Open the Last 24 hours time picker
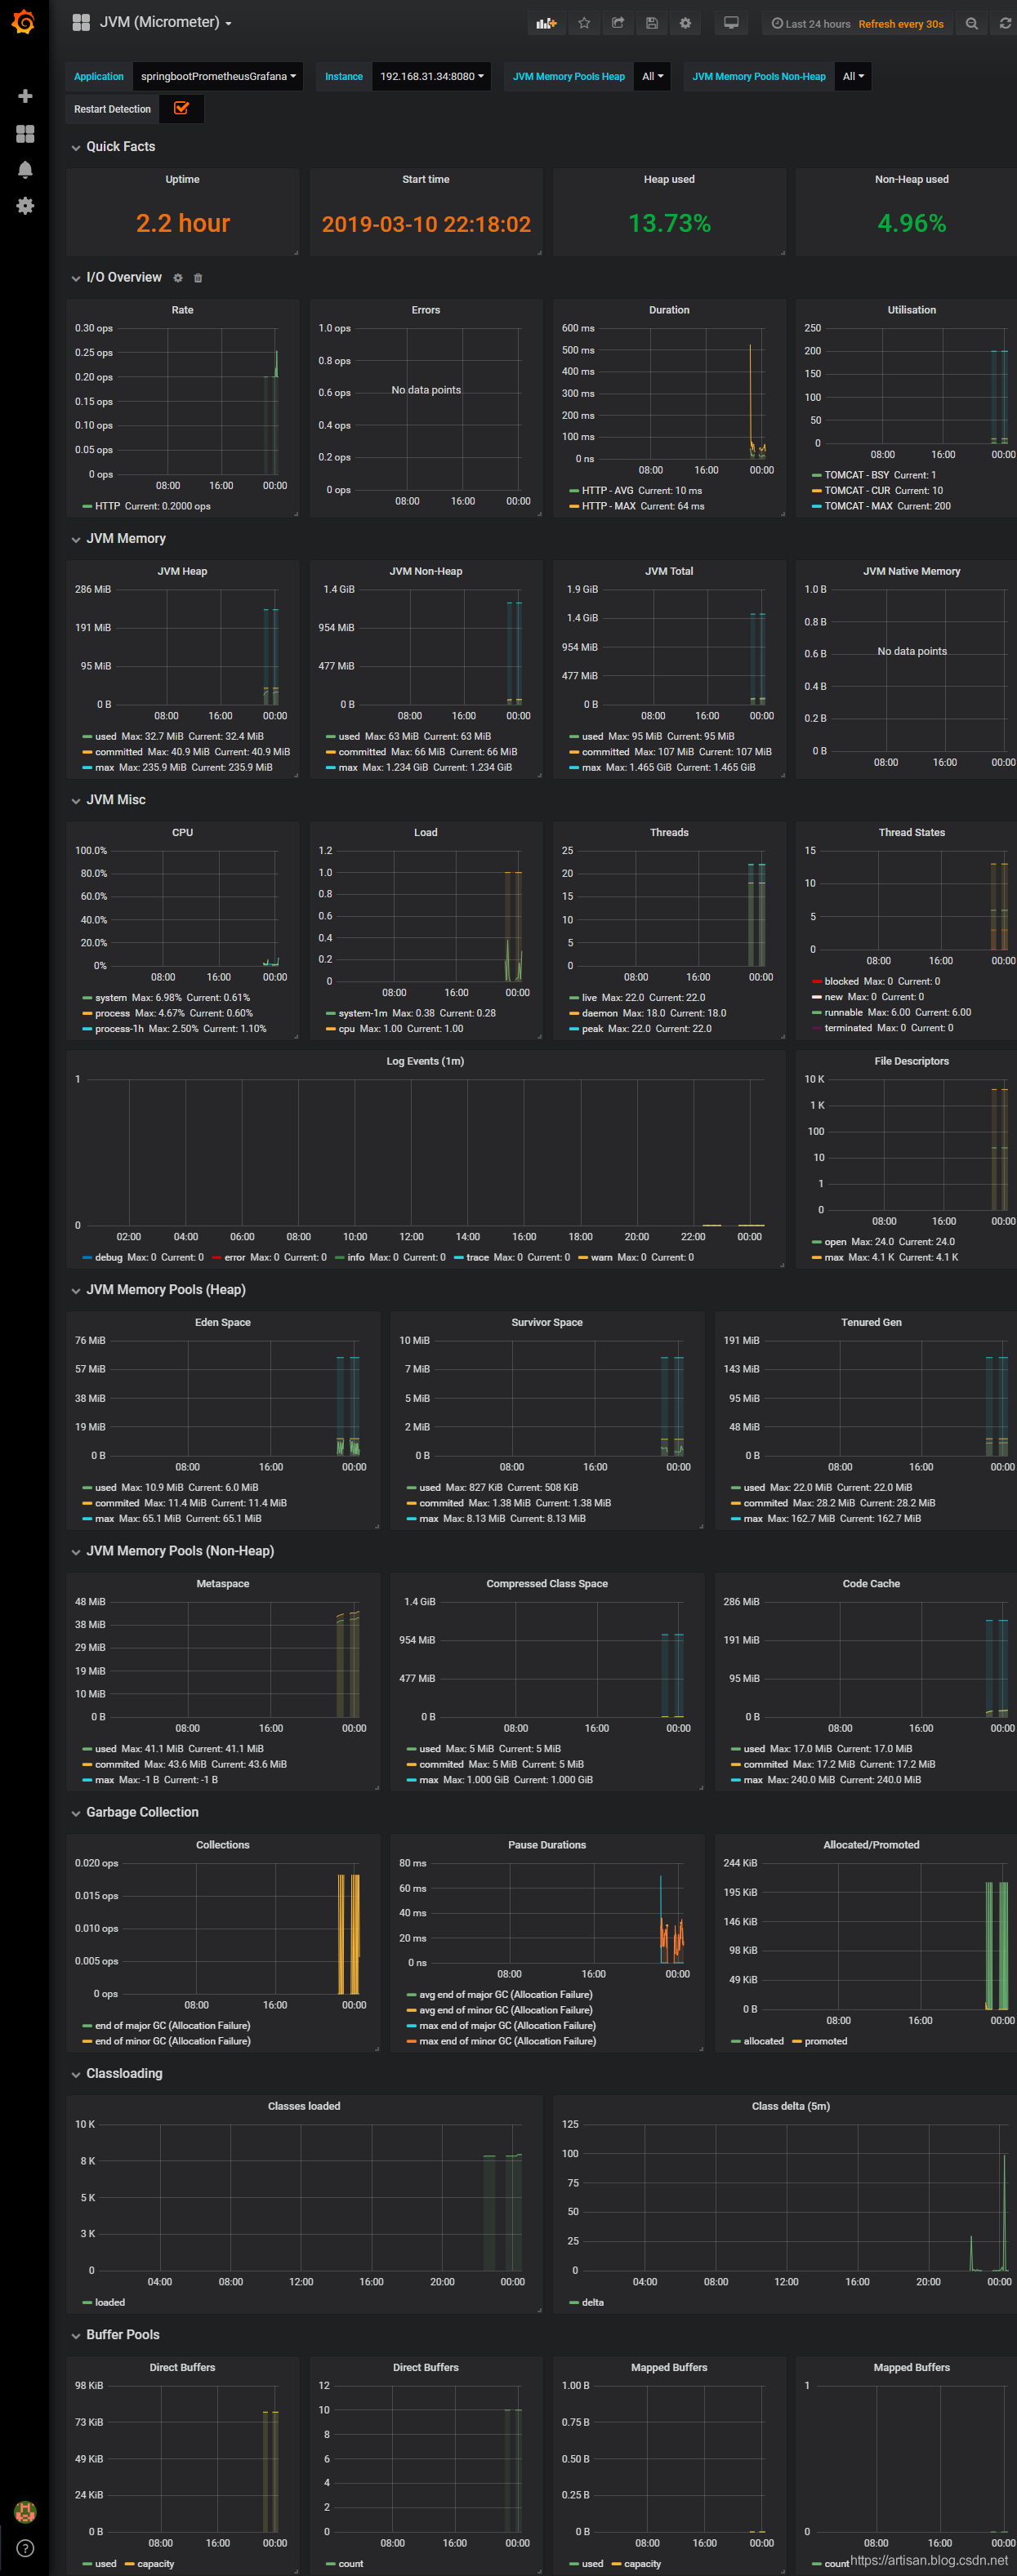Image resolution: width=1017 pixels, height=2576 pixels. (811, 24)
